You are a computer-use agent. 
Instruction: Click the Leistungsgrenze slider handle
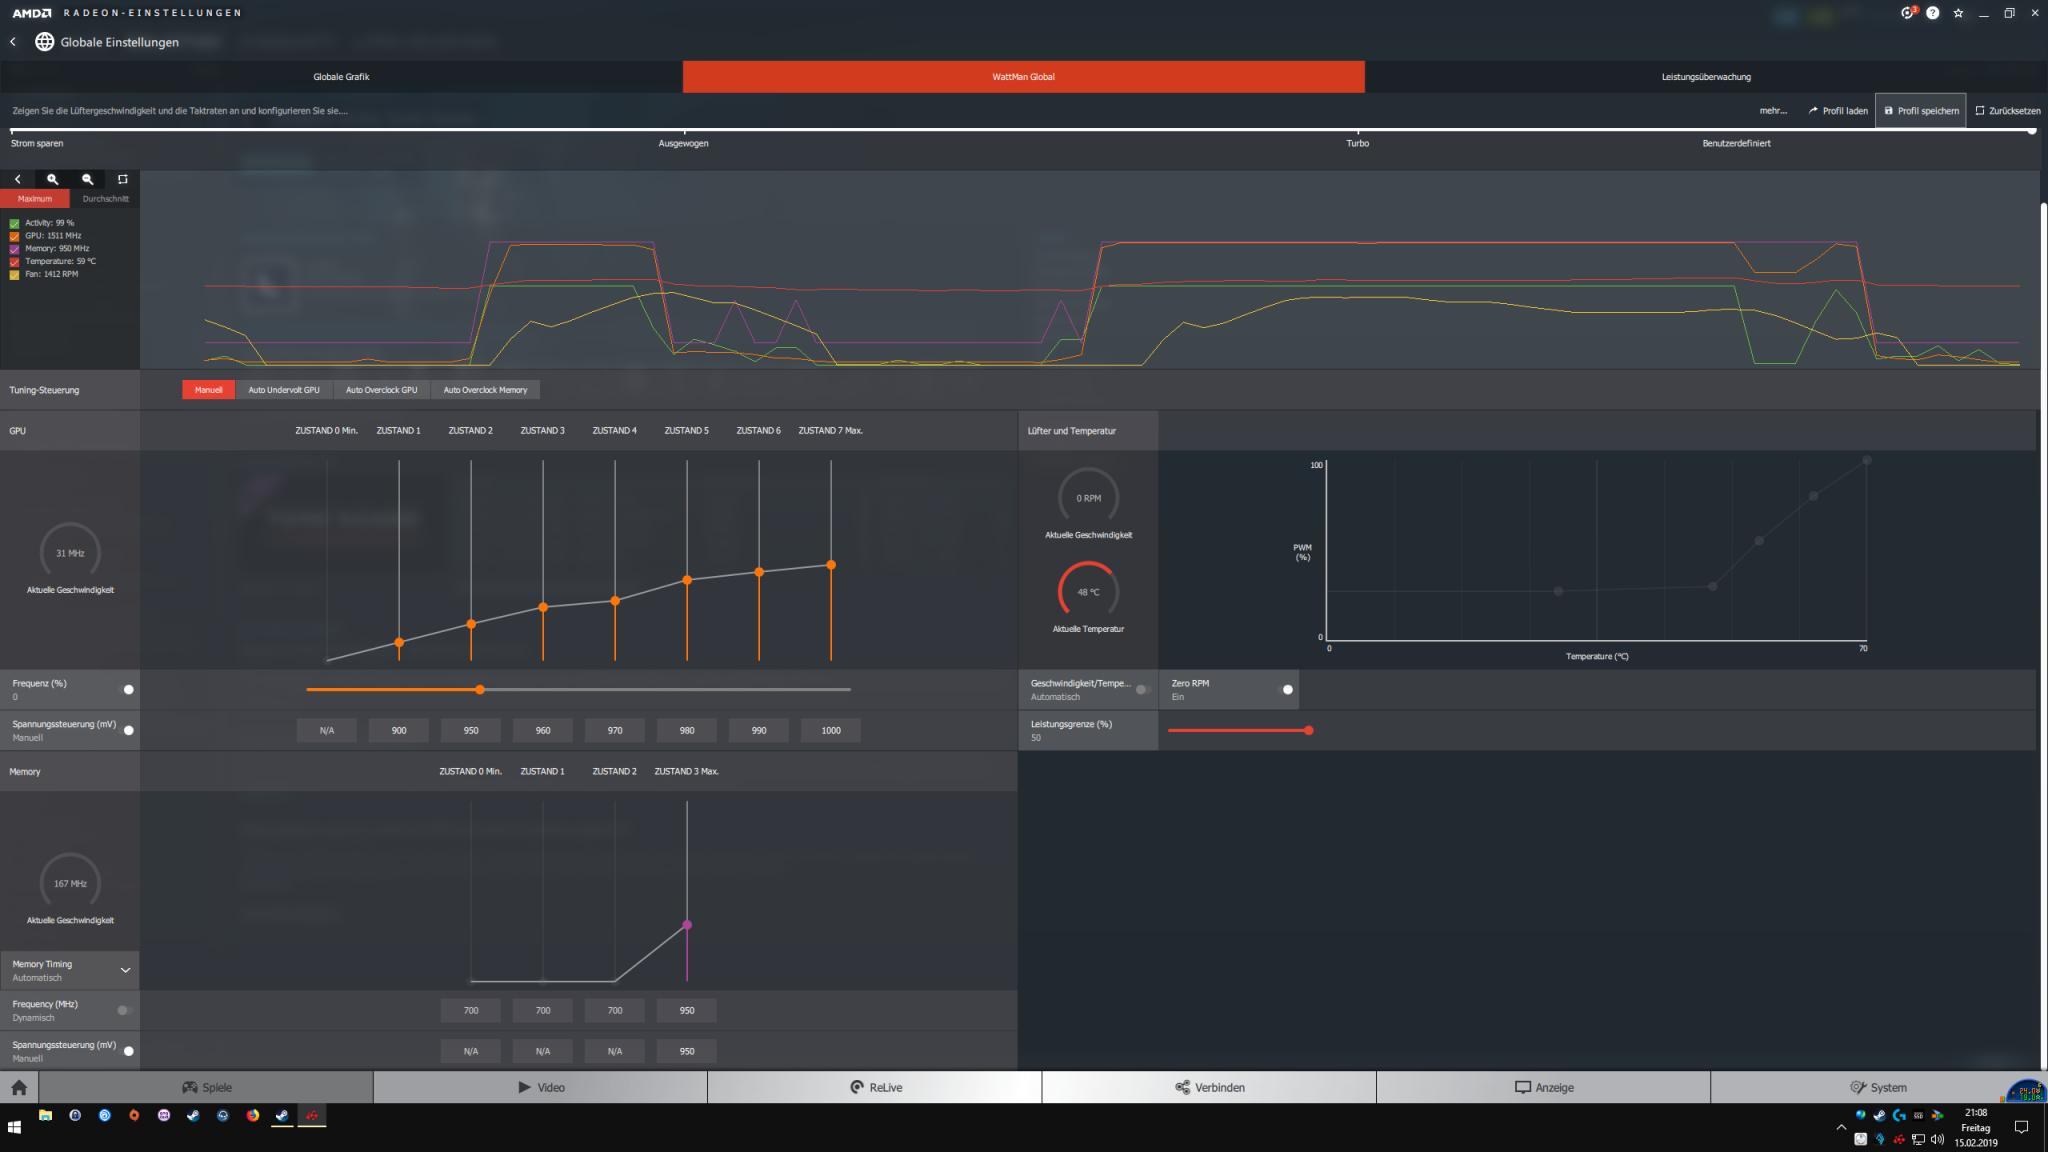click(1308, 730)
